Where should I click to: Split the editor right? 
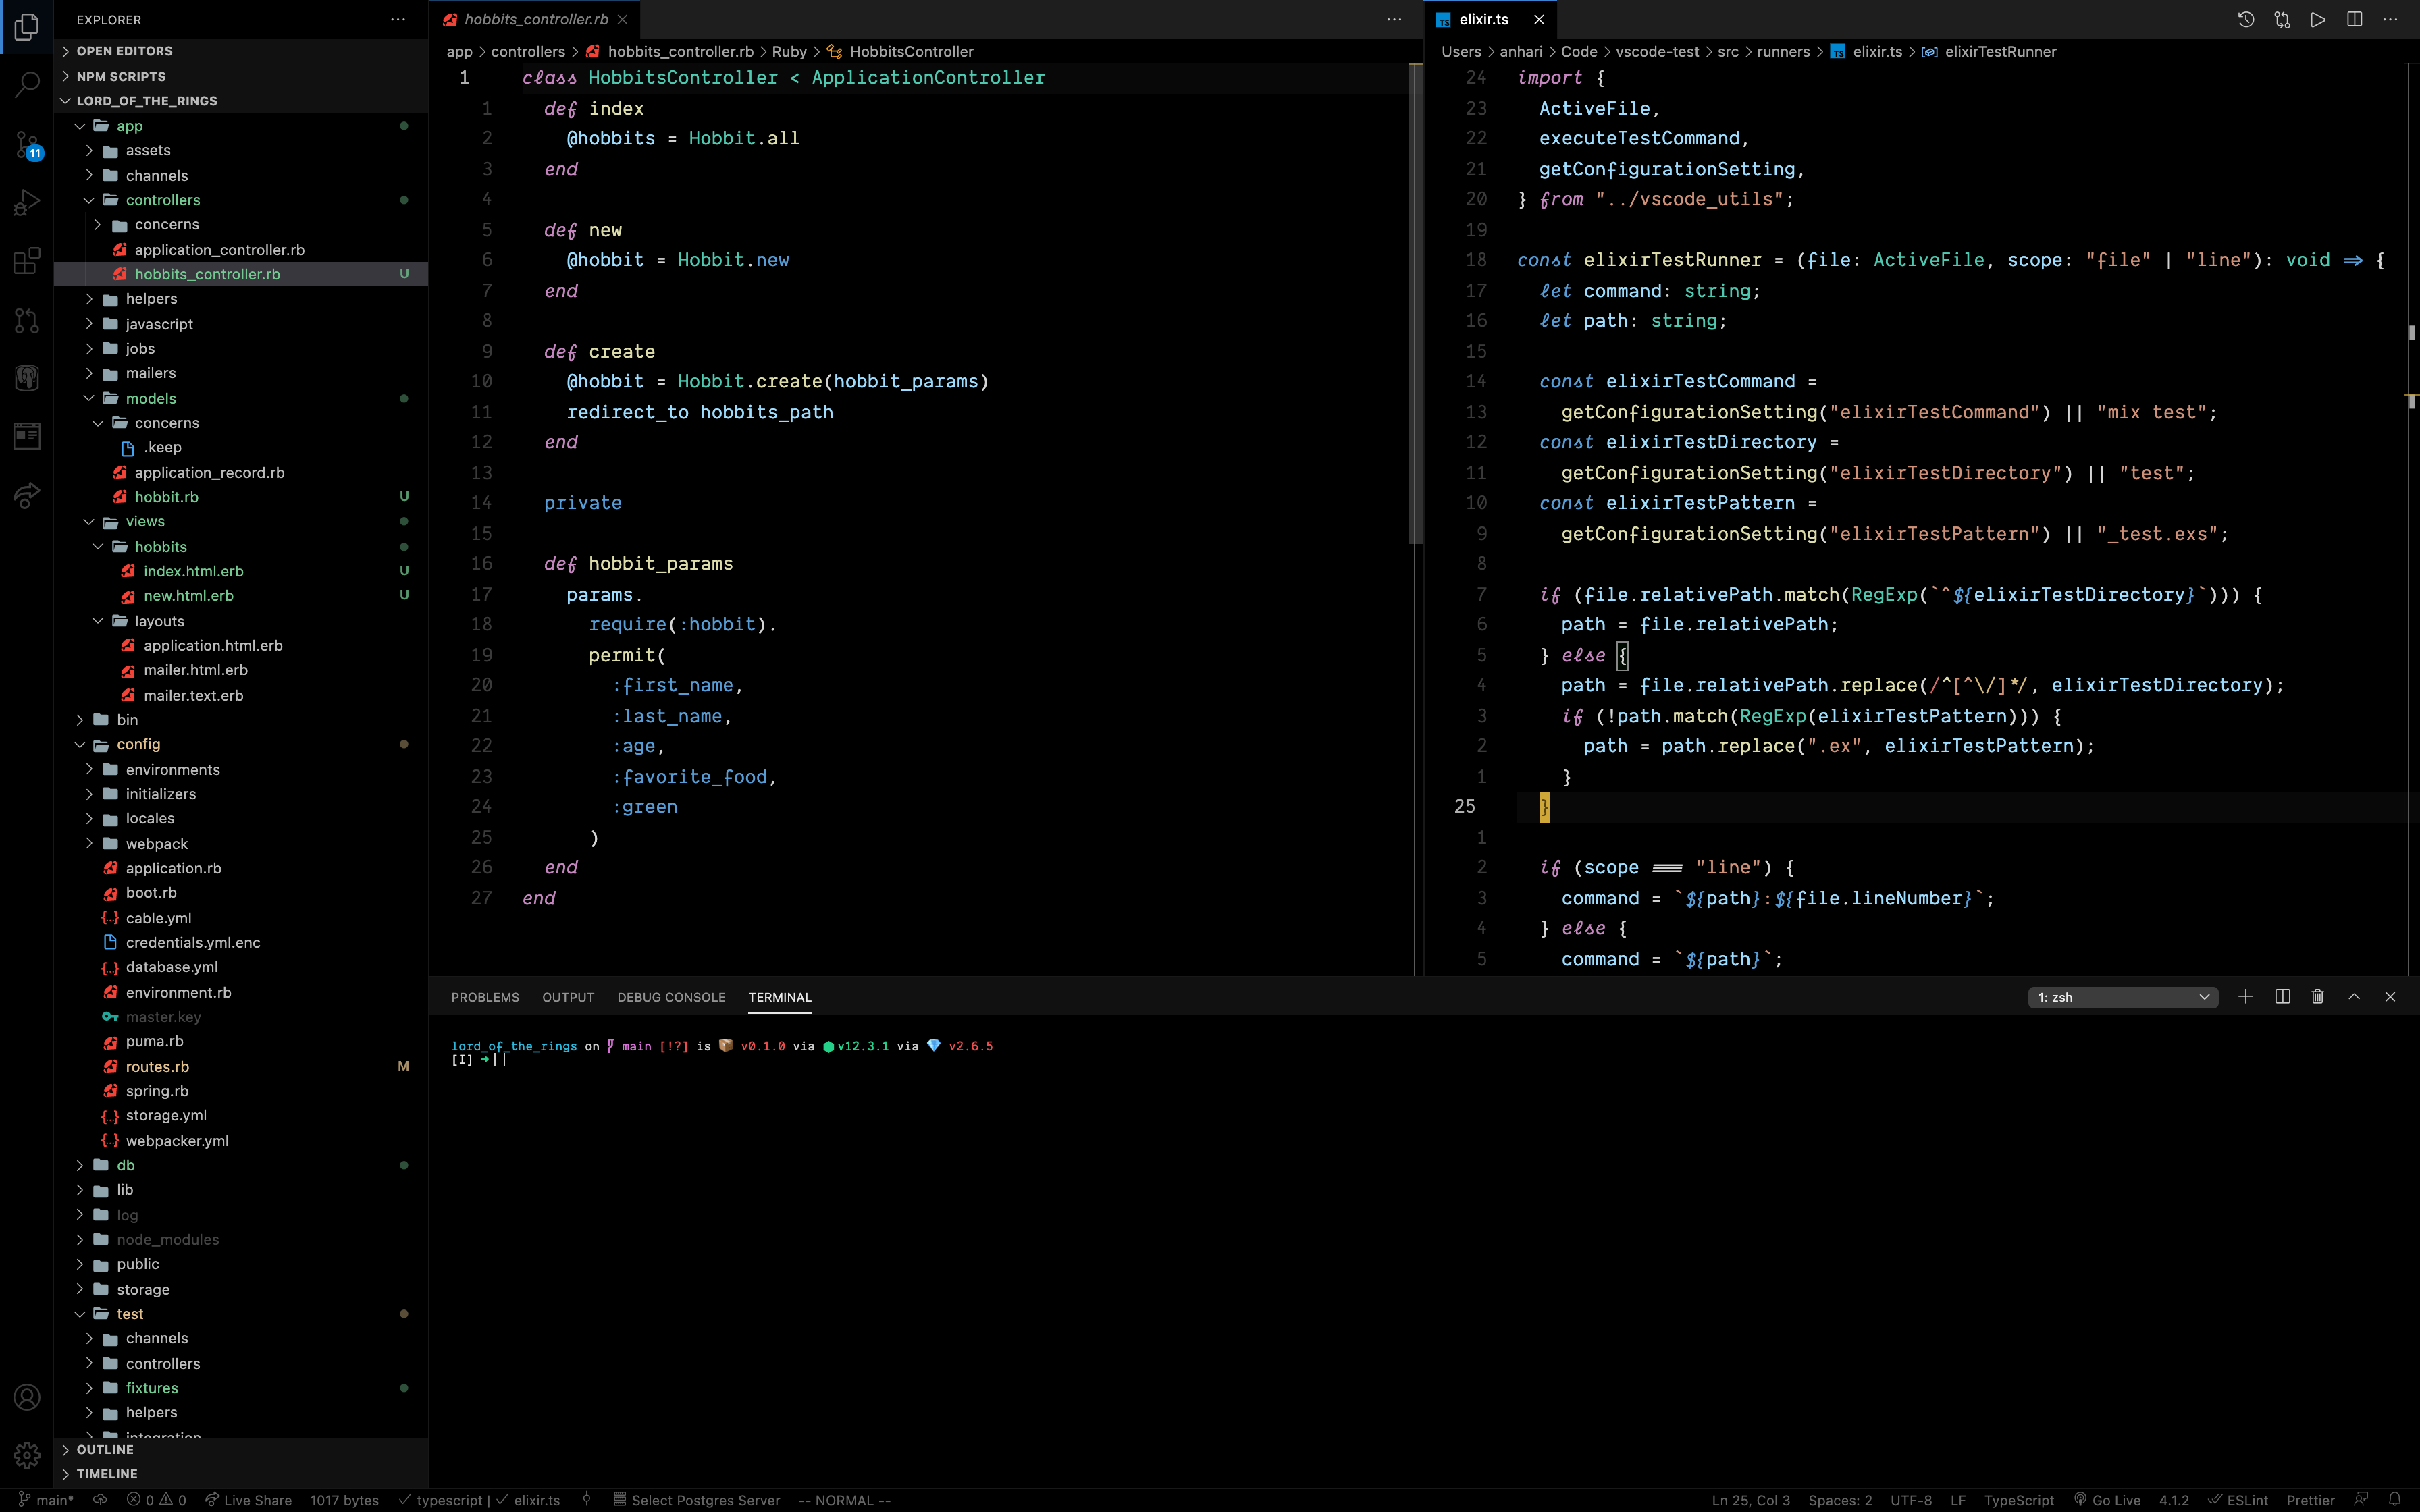(x=2354, y=19)
